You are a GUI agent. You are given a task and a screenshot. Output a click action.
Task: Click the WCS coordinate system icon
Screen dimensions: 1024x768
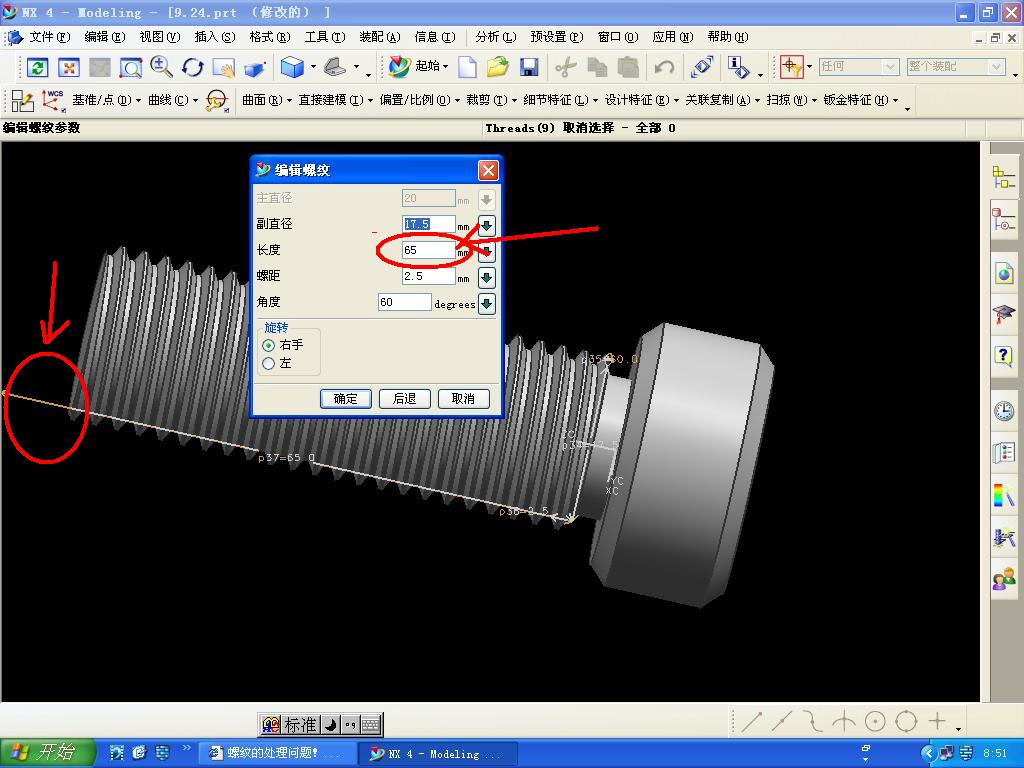click(54, 101)
